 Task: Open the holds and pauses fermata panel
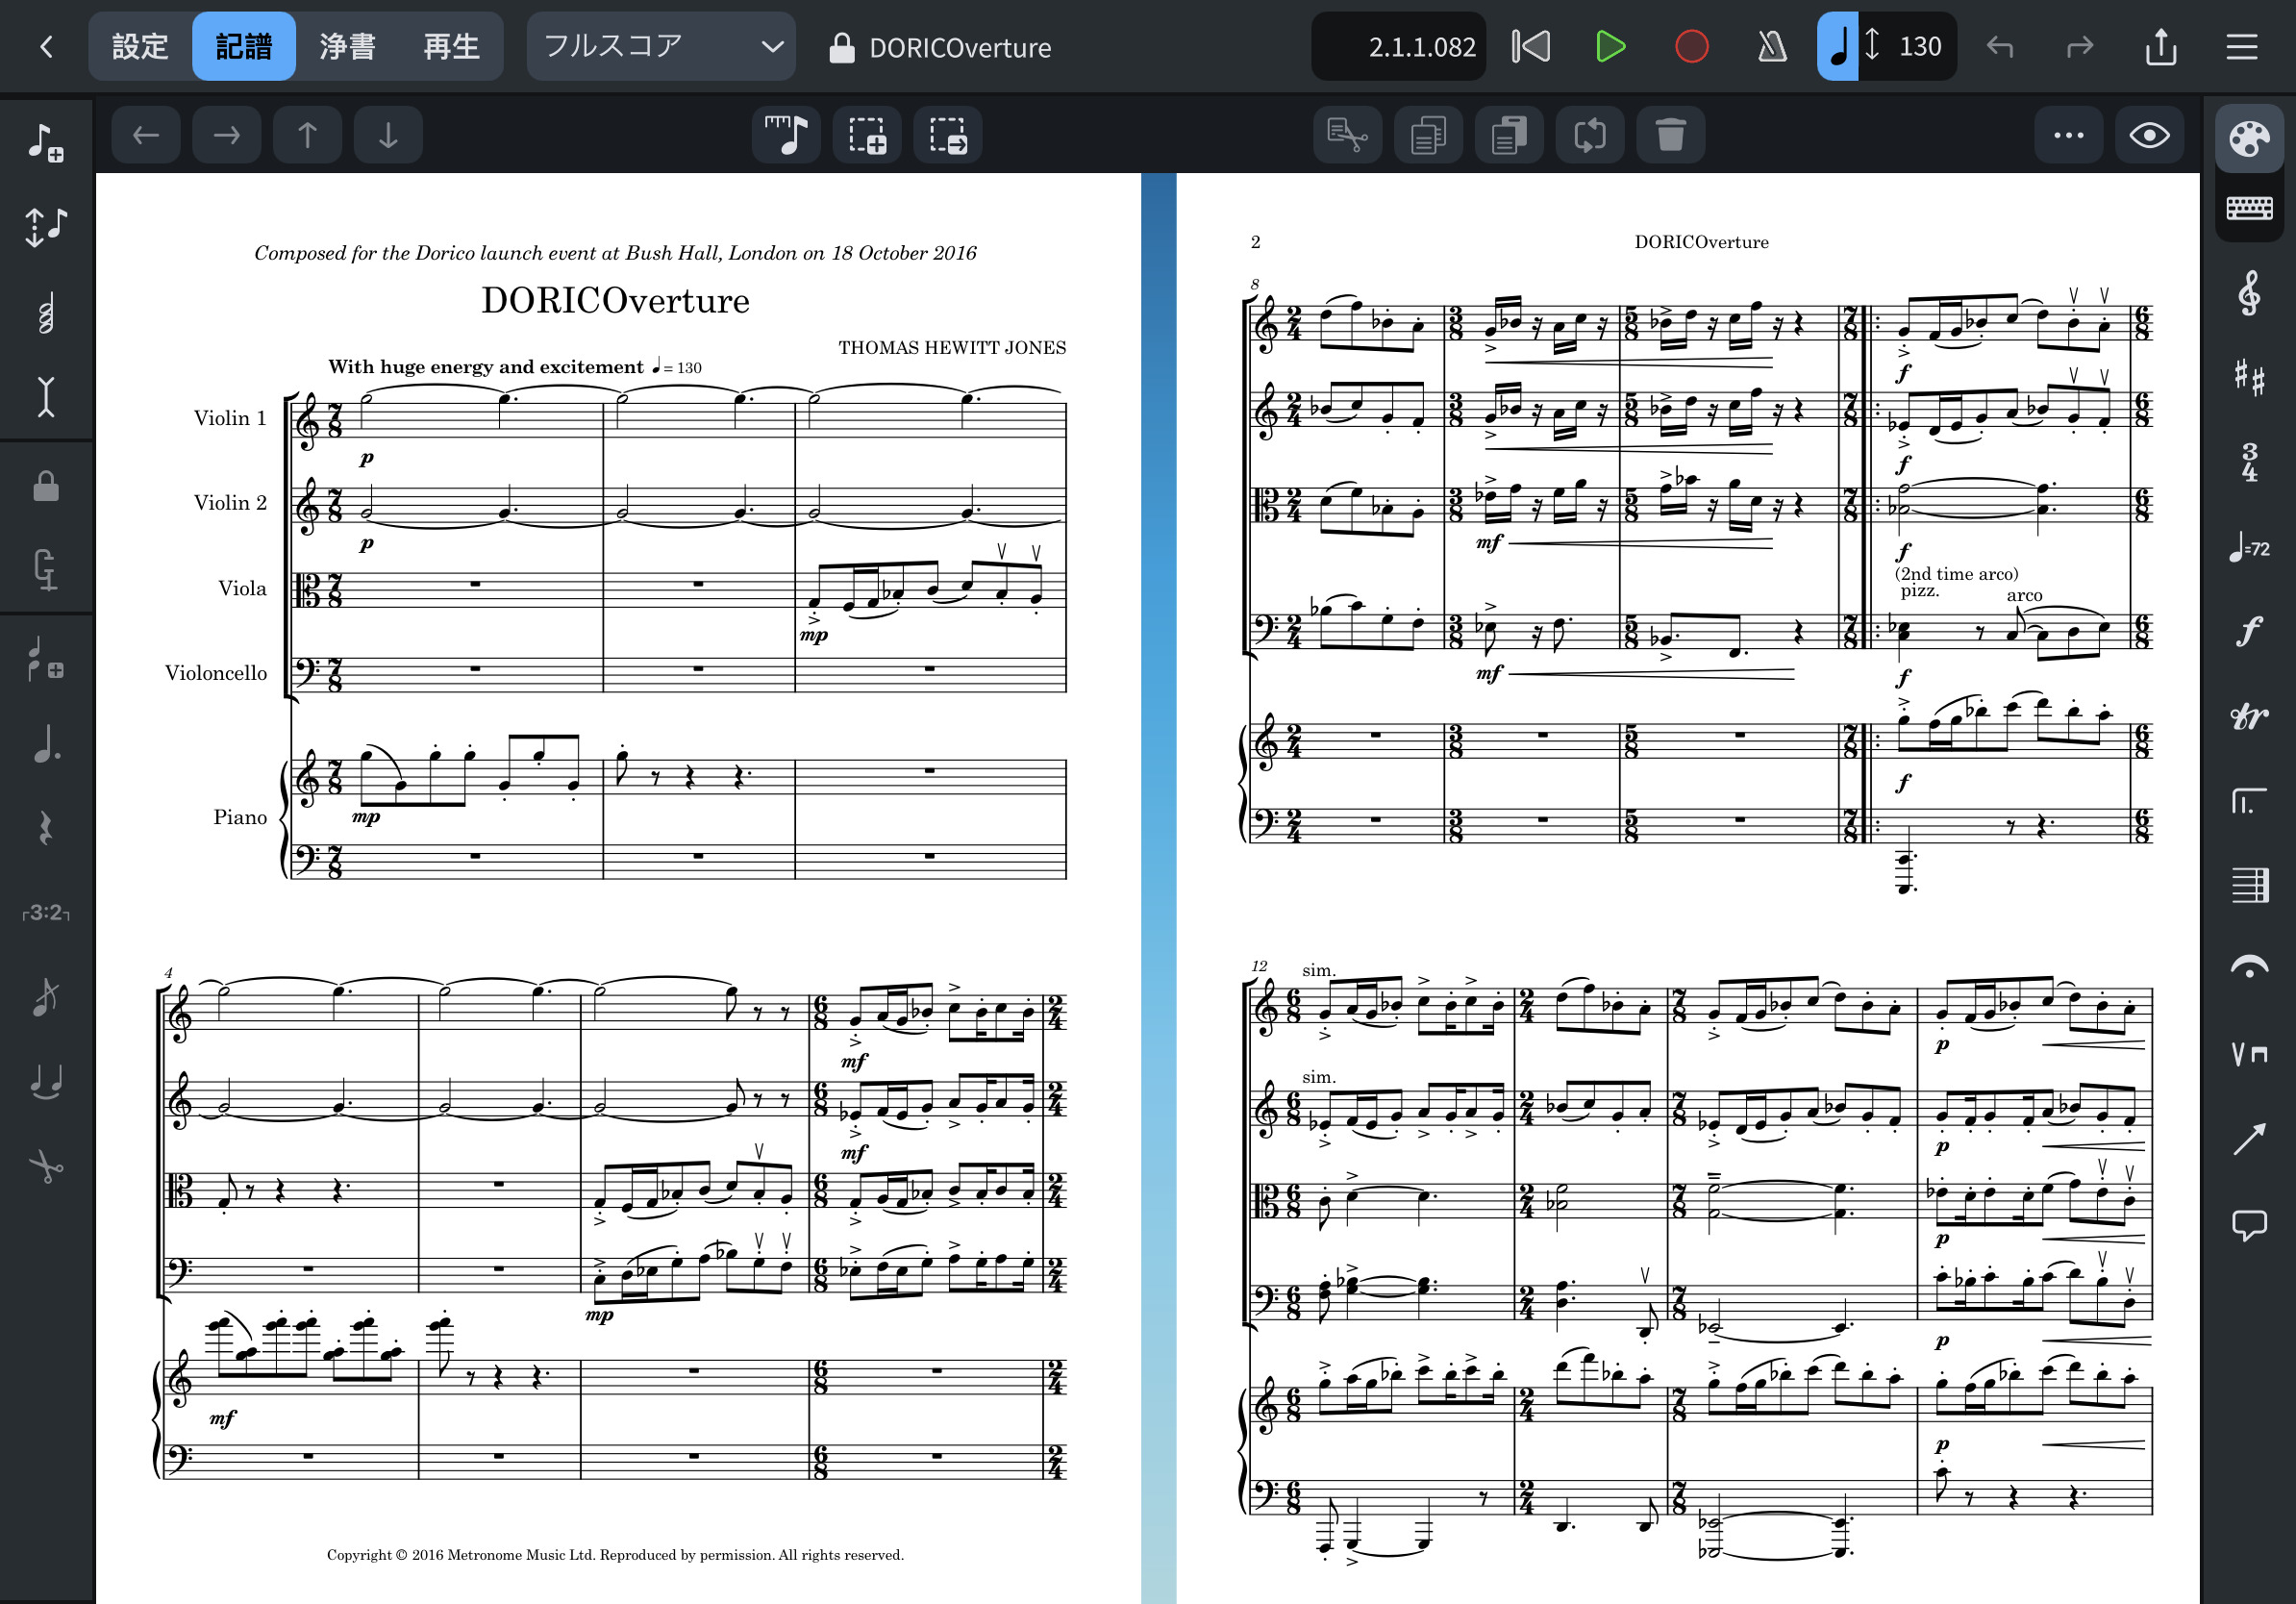(x=2248, y=968)
